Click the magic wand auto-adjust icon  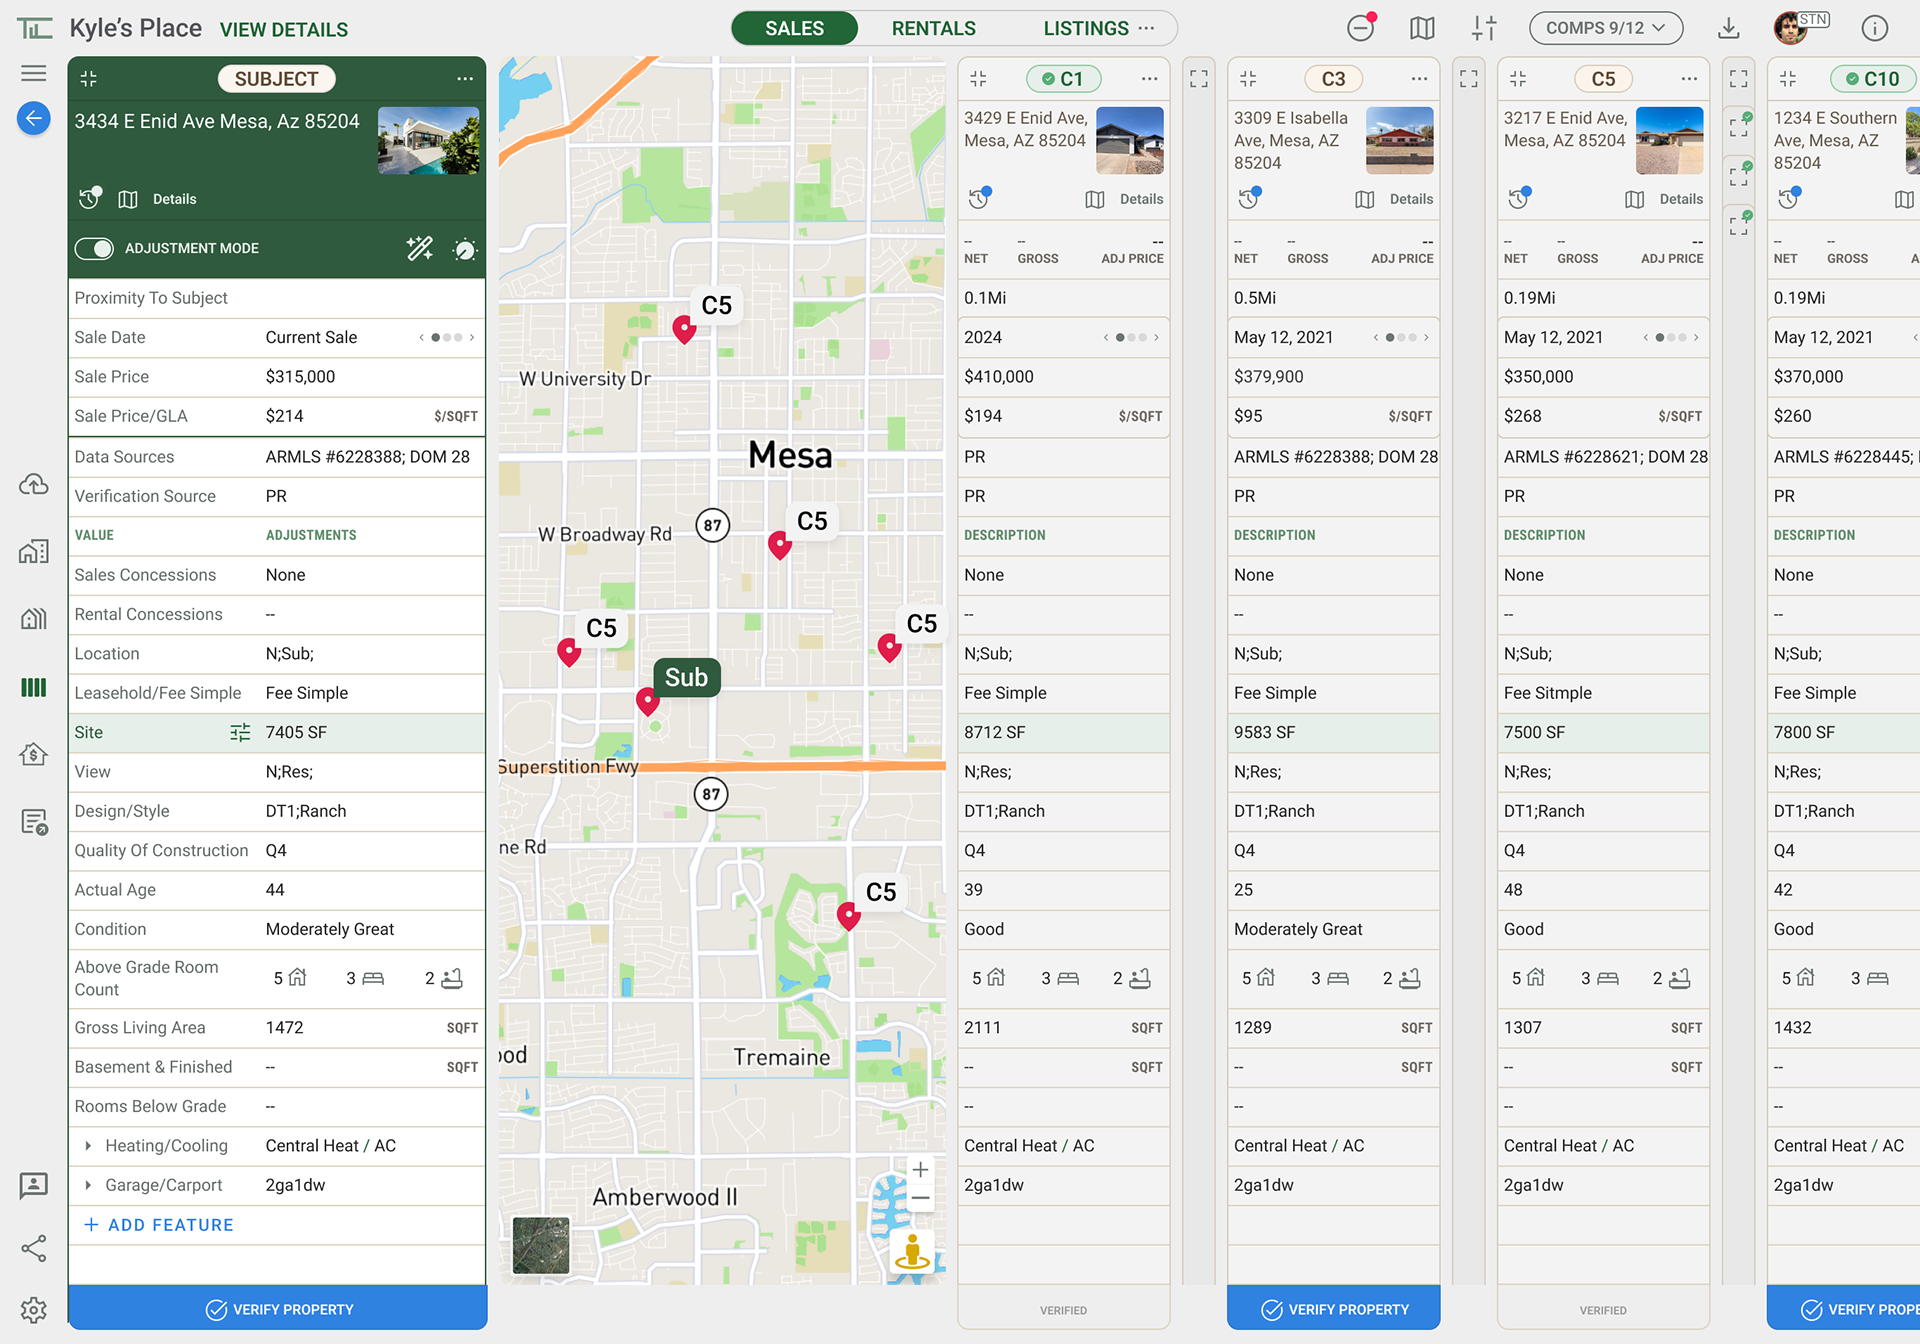(420, 248)
